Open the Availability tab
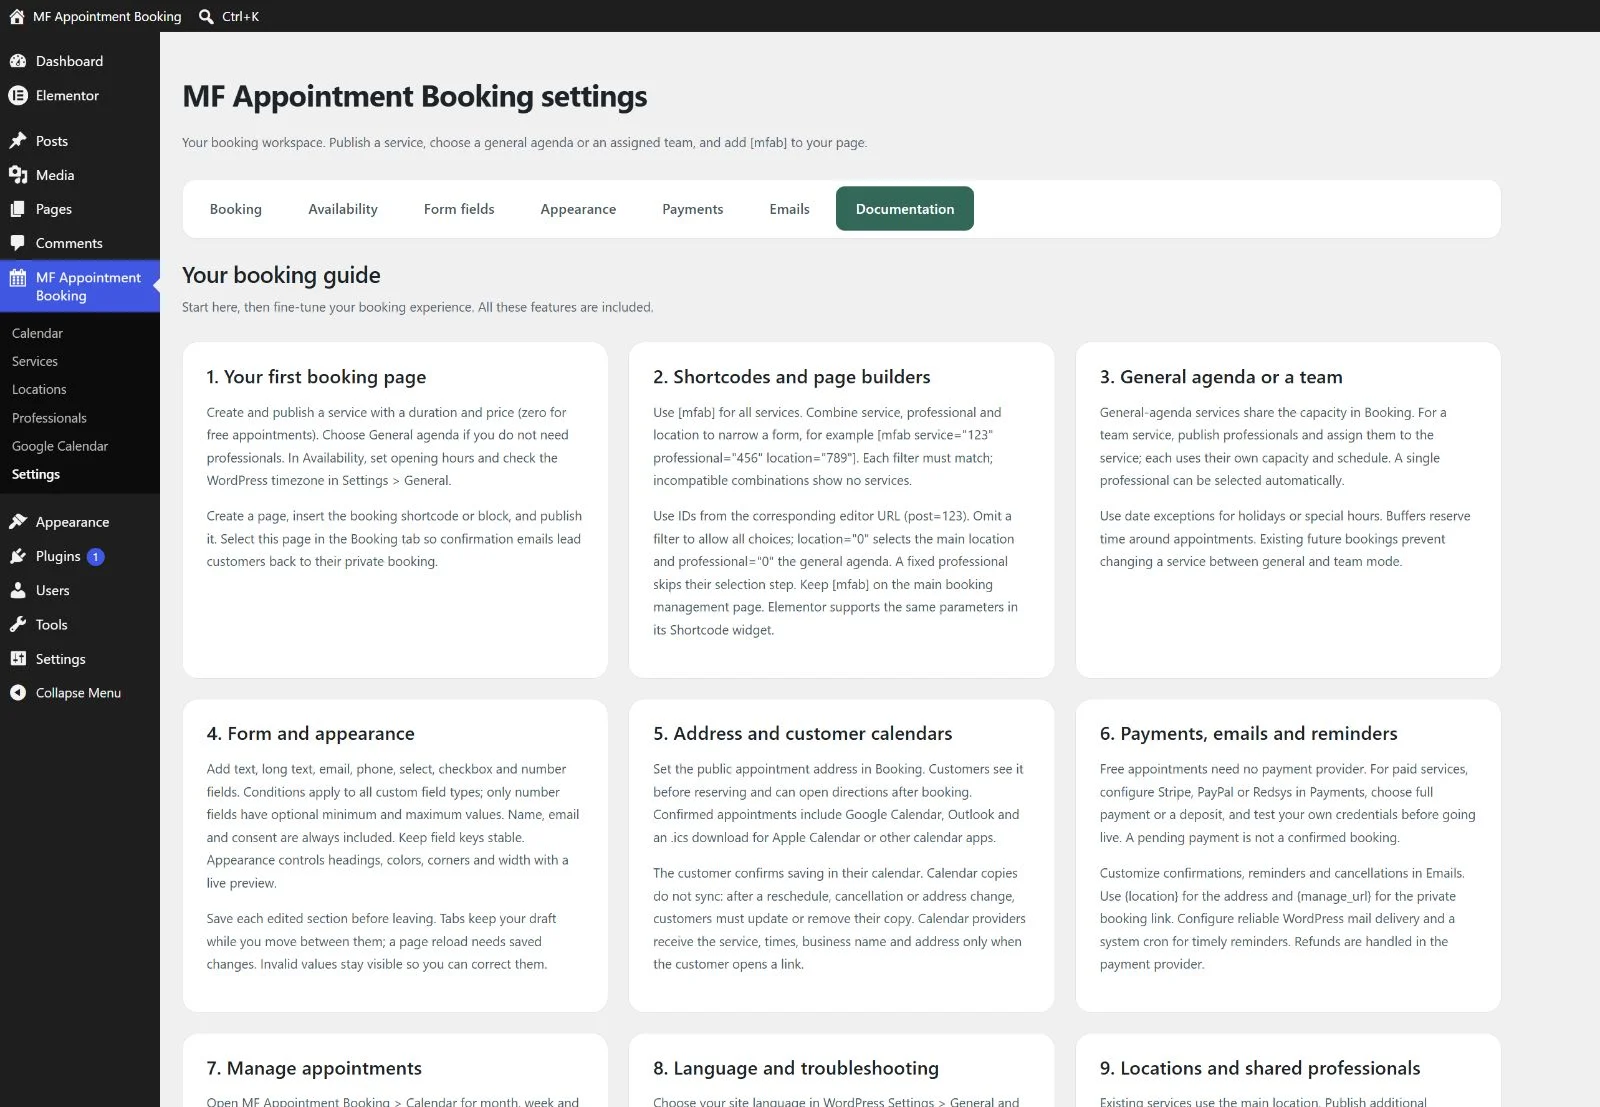Image resolution: width=1600 pixels, height=1107 pixels. click(343, 209)
